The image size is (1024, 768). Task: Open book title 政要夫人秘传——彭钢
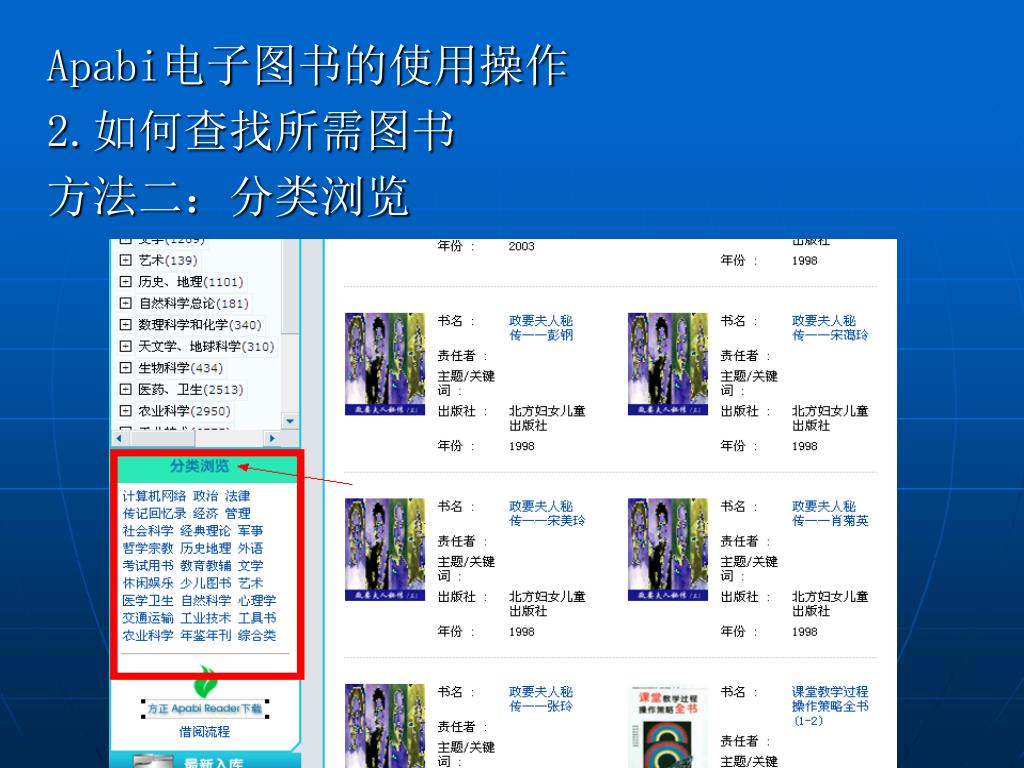pyautogui.click(x=541, y=328)
